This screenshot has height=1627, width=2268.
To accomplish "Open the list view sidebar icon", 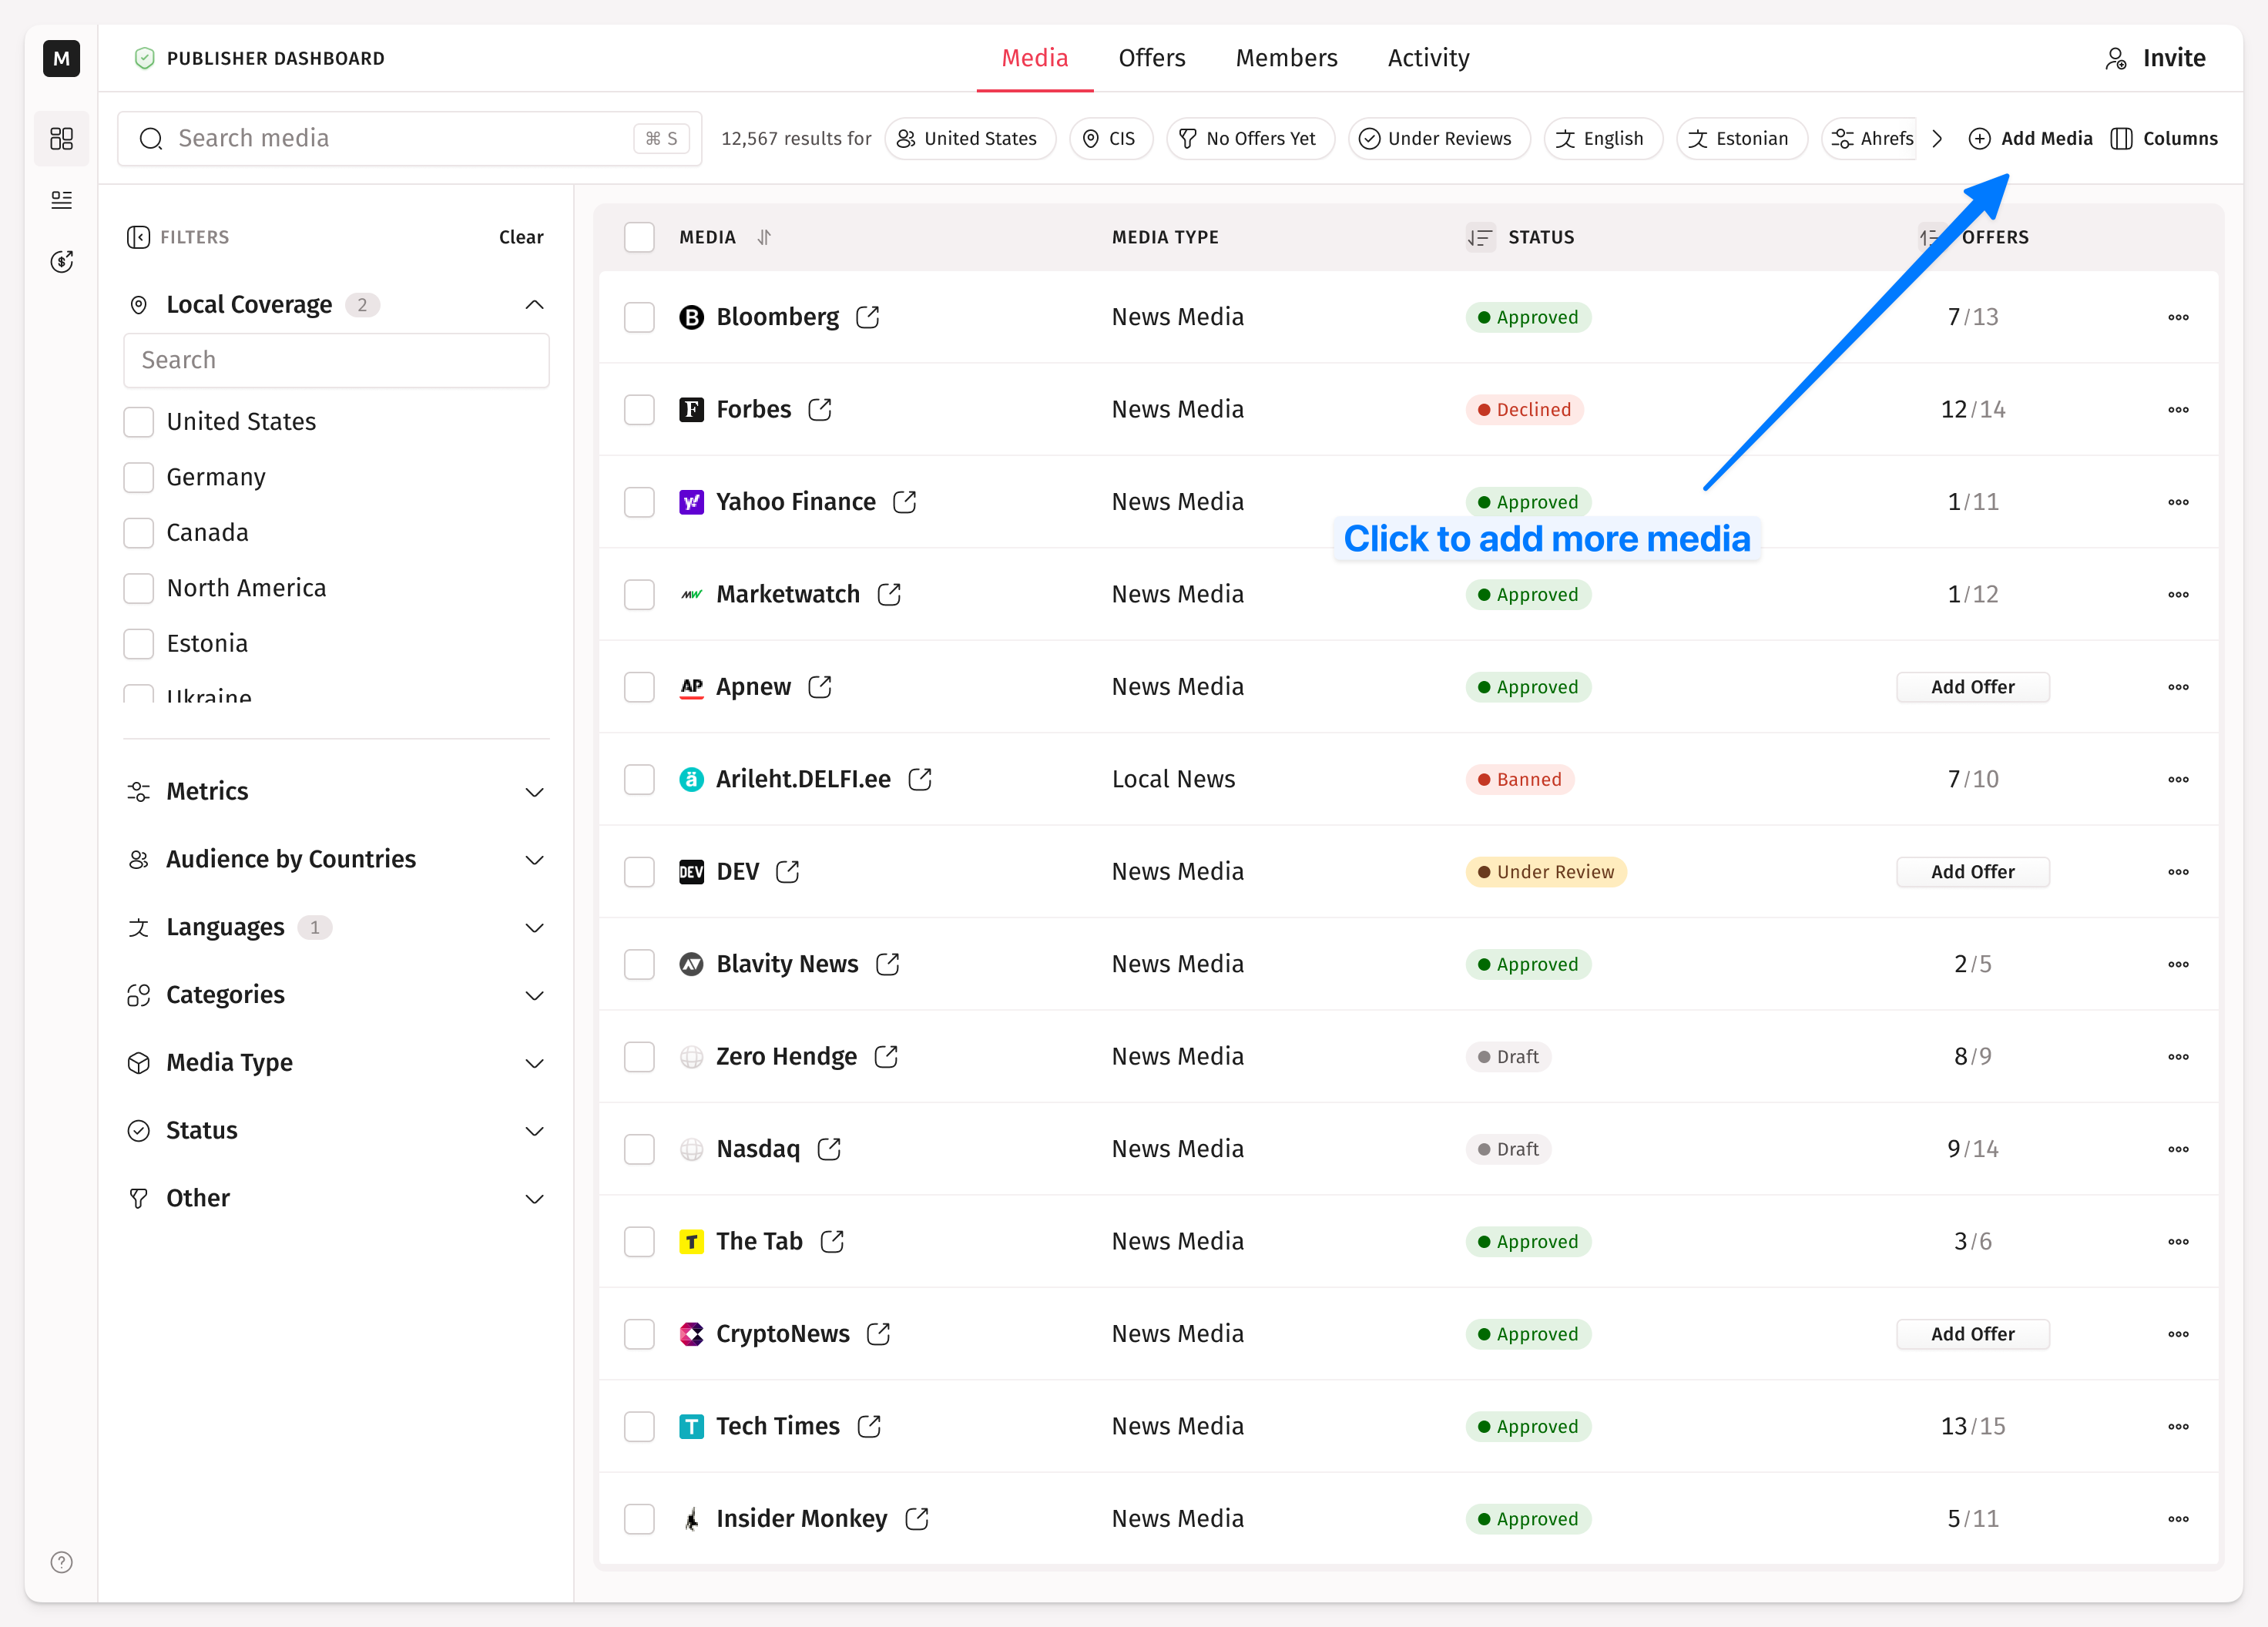I will [x=62, y=200].
